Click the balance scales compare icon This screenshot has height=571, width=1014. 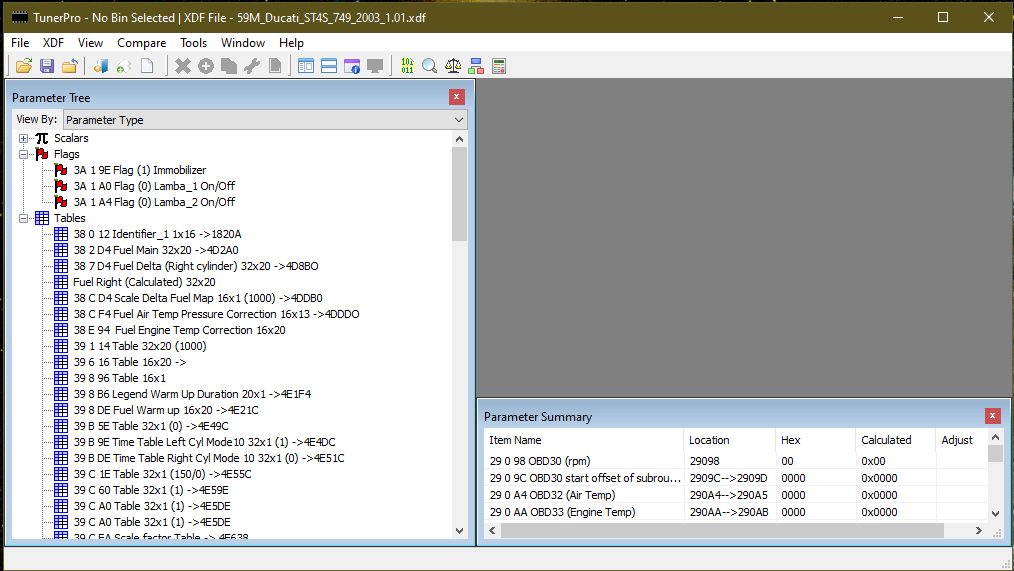point(453,66)
